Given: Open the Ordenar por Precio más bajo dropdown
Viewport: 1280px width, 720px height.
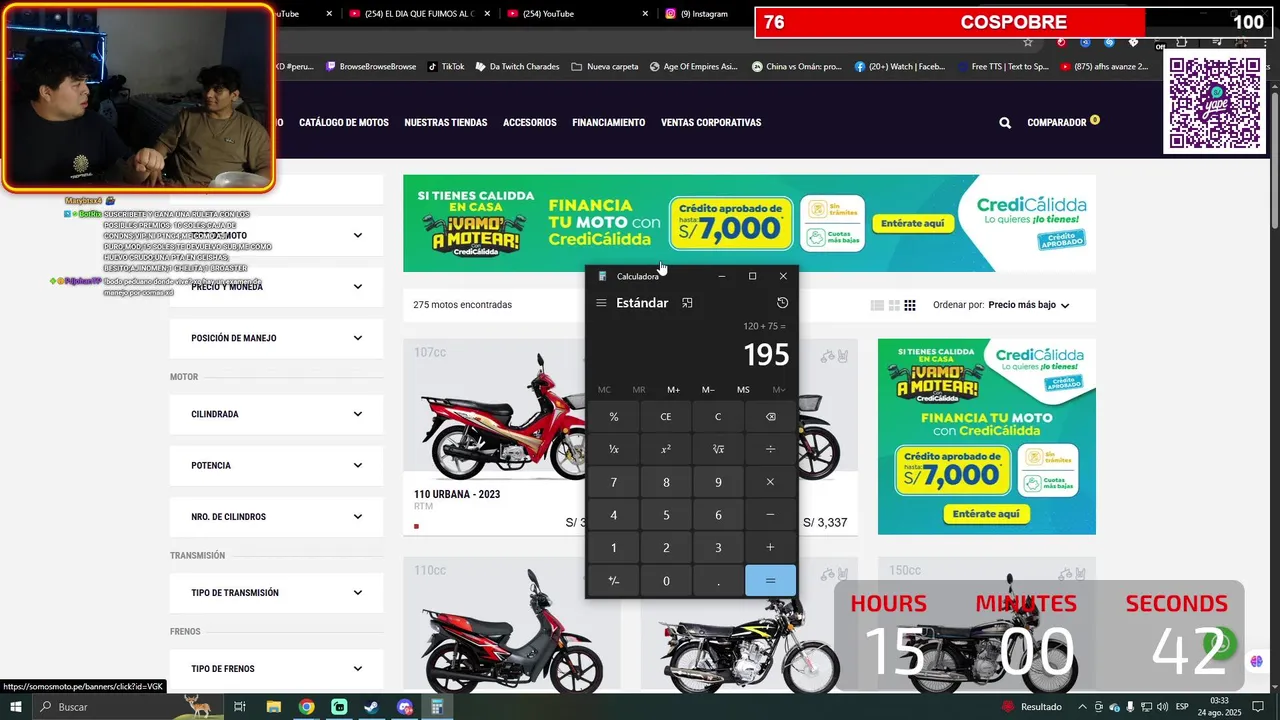Looking at the screenshot, I should coord(1028,305).
